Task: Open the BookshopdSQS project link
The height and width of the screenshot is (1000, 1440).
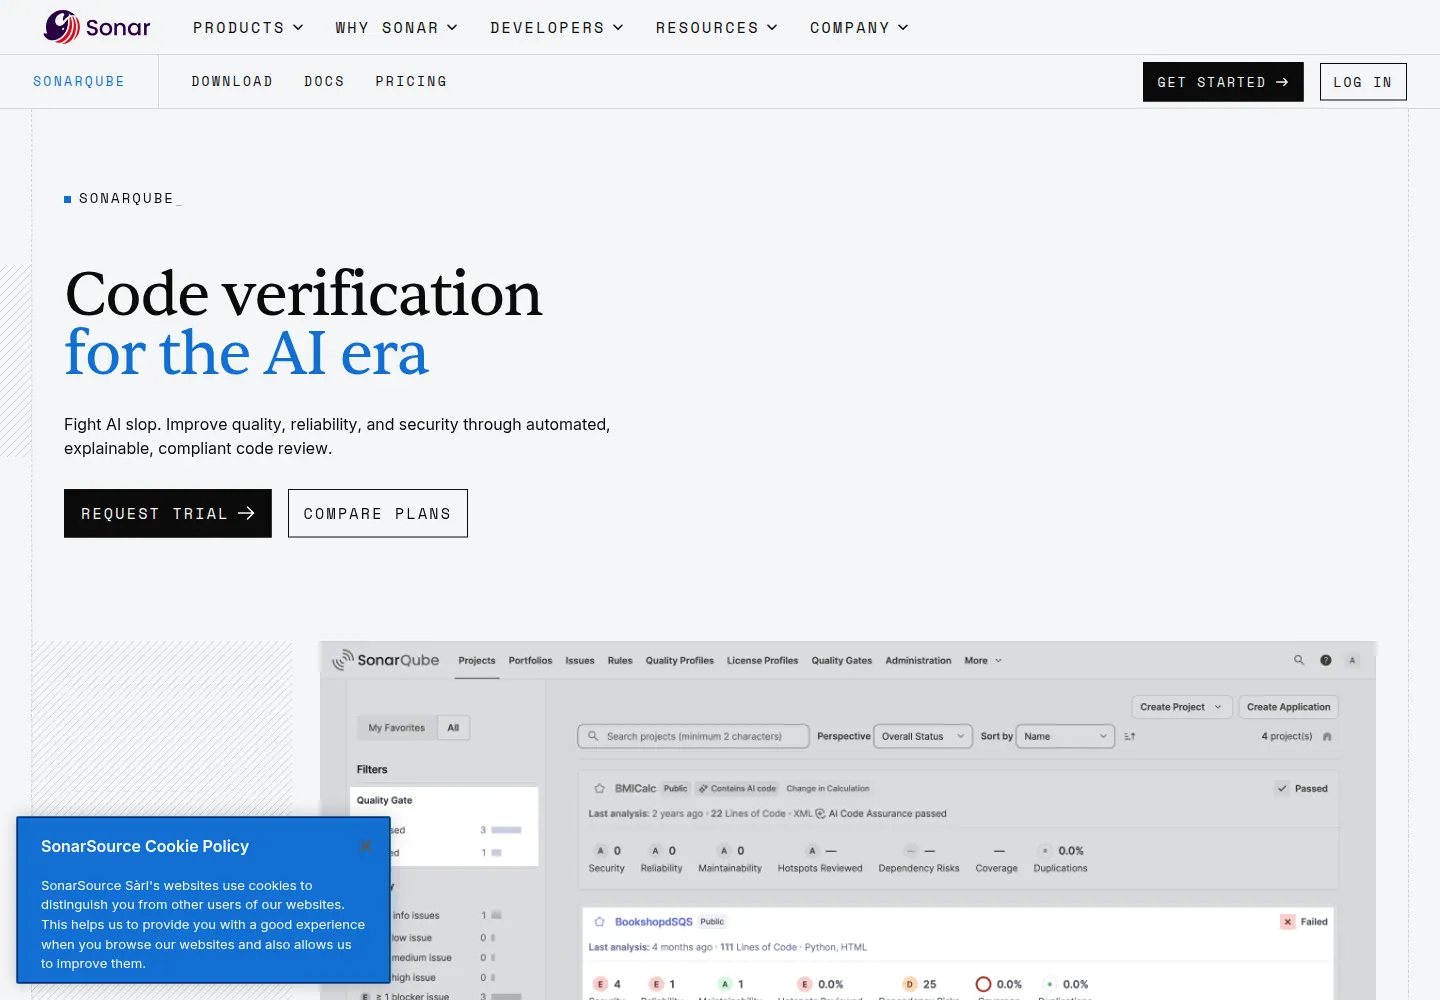Action: point(654,922)
